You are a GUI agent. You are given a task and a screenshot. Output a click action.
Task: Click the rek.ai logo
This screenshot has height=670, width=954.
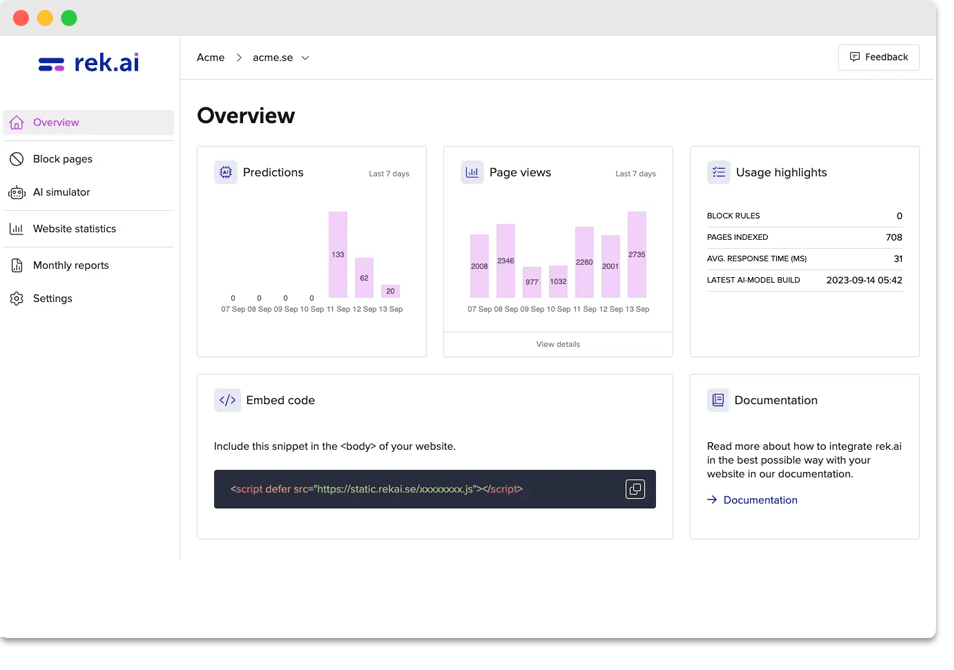point(89,63)
